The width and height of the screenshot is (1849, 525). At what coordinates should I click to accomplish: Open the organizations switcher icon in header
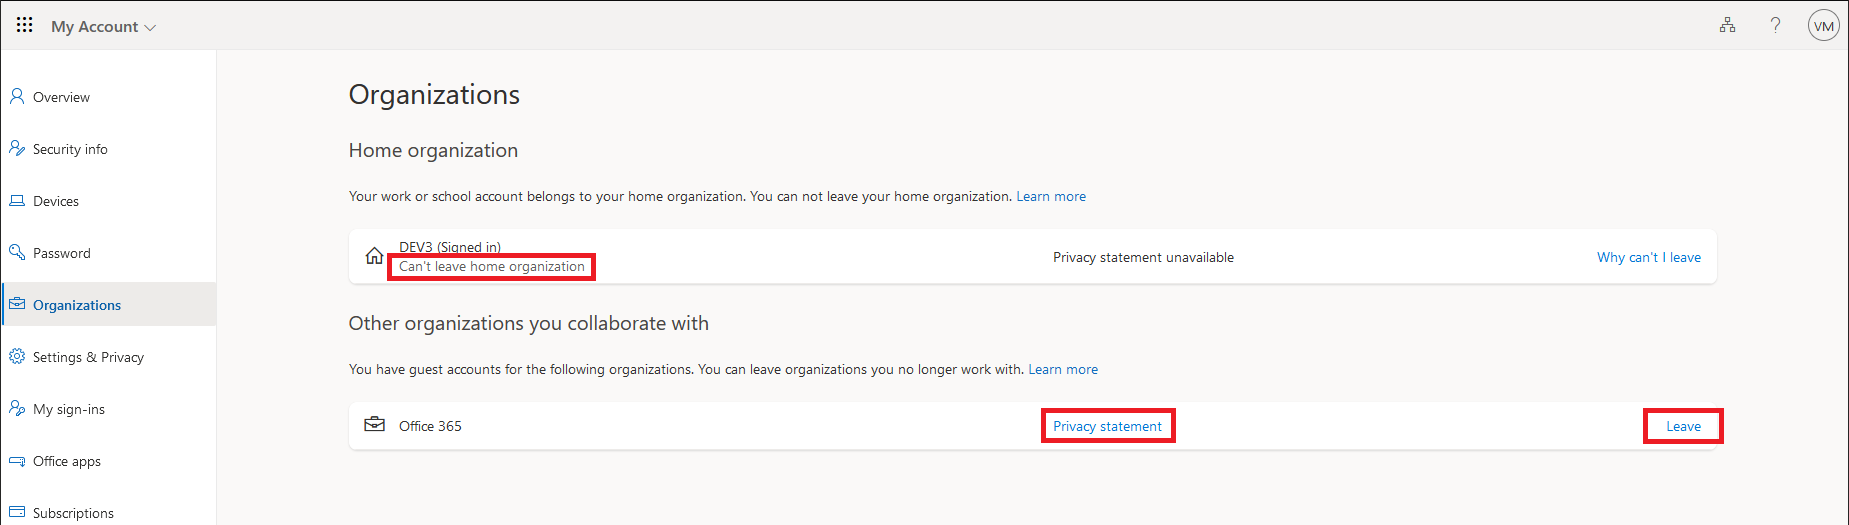coord(1727,25)
